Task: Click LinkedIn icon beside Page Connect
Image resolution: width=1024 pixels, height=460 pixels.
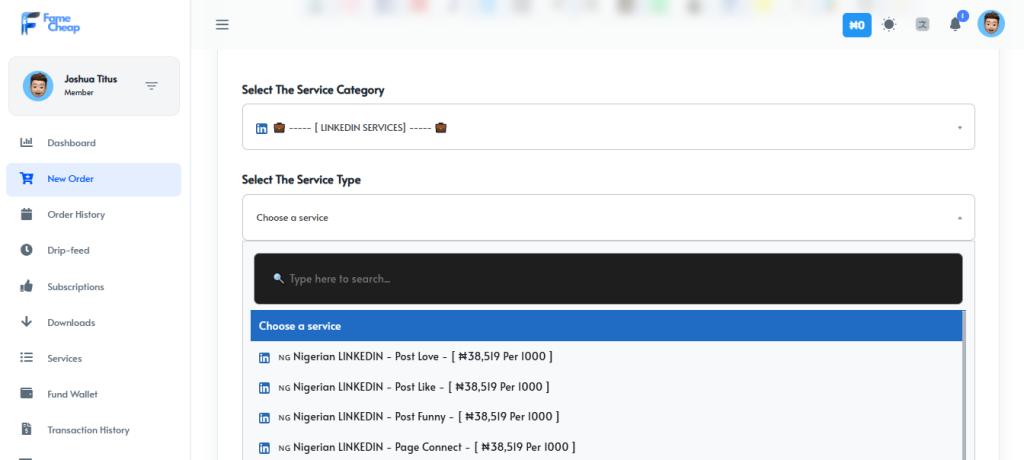Action: tap(264, 448)
